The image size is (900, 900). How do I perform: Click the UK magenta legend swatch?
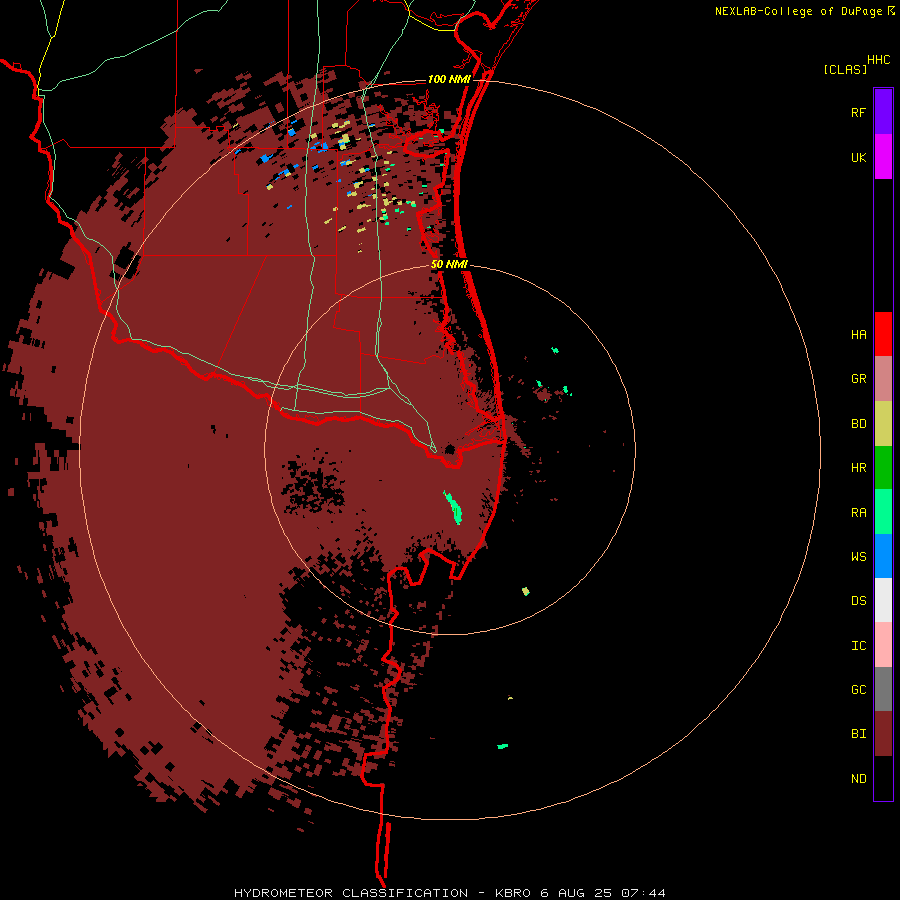click(883, 157)
